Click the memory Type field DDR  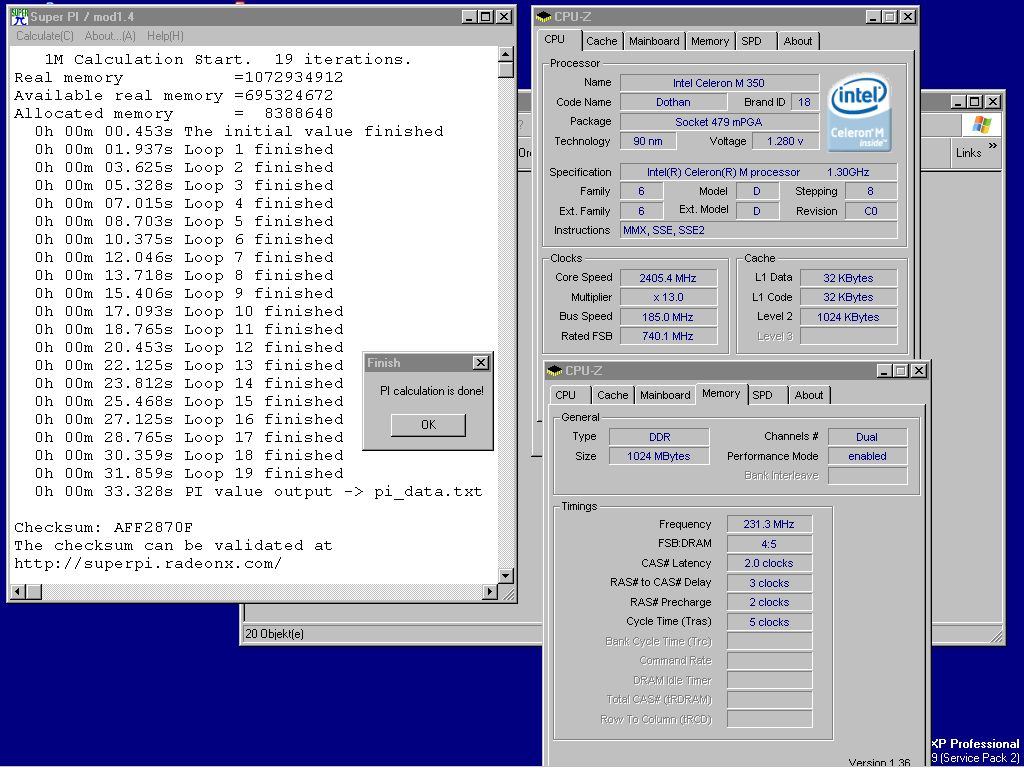[x=659, y=437]
